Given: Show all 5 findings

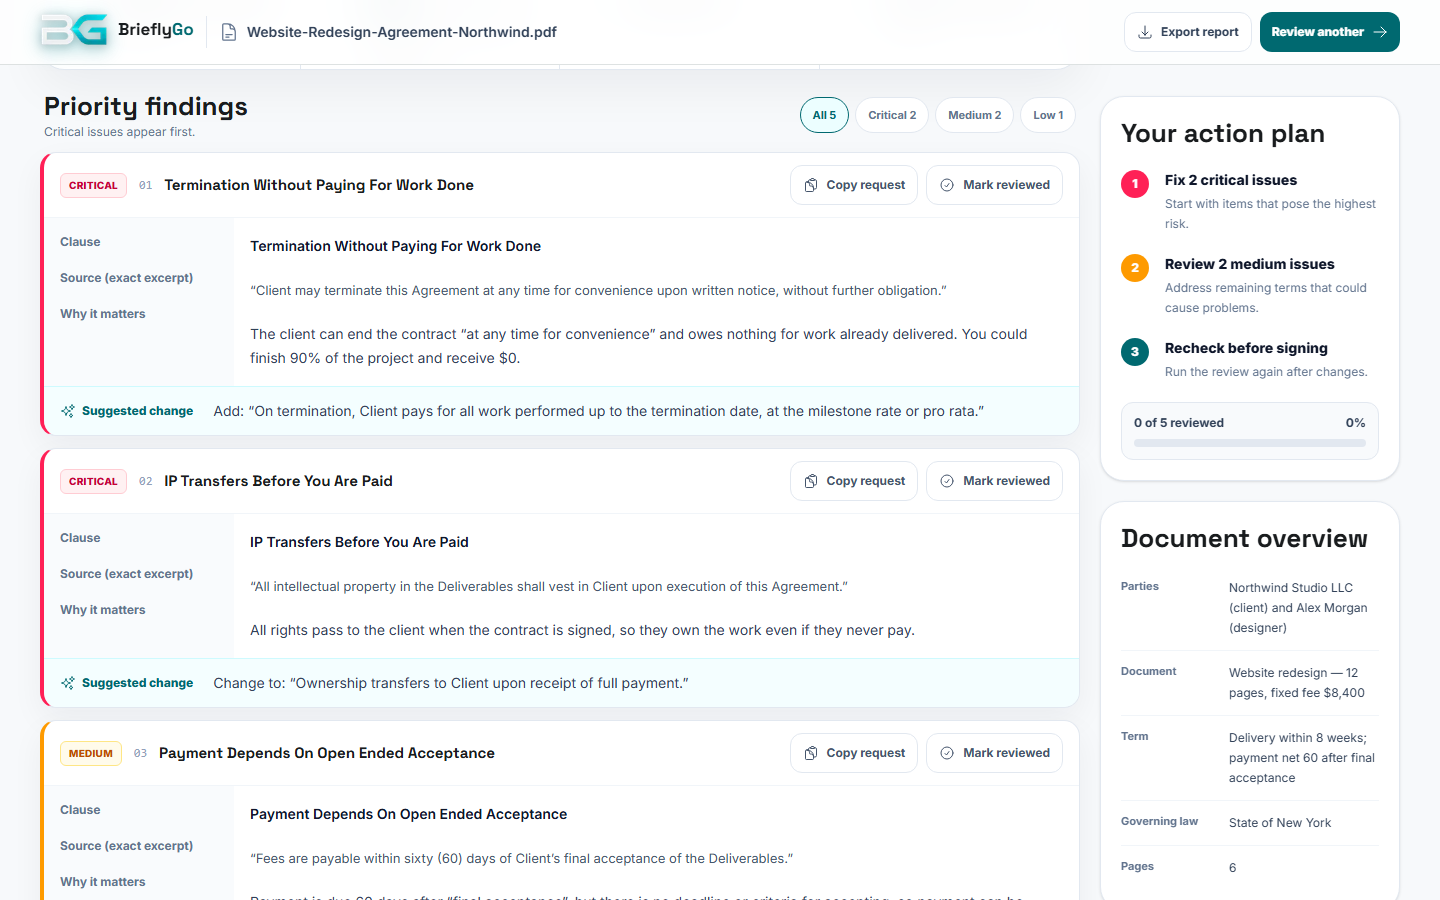Looking at the screenshot, I should pos(824,115).
